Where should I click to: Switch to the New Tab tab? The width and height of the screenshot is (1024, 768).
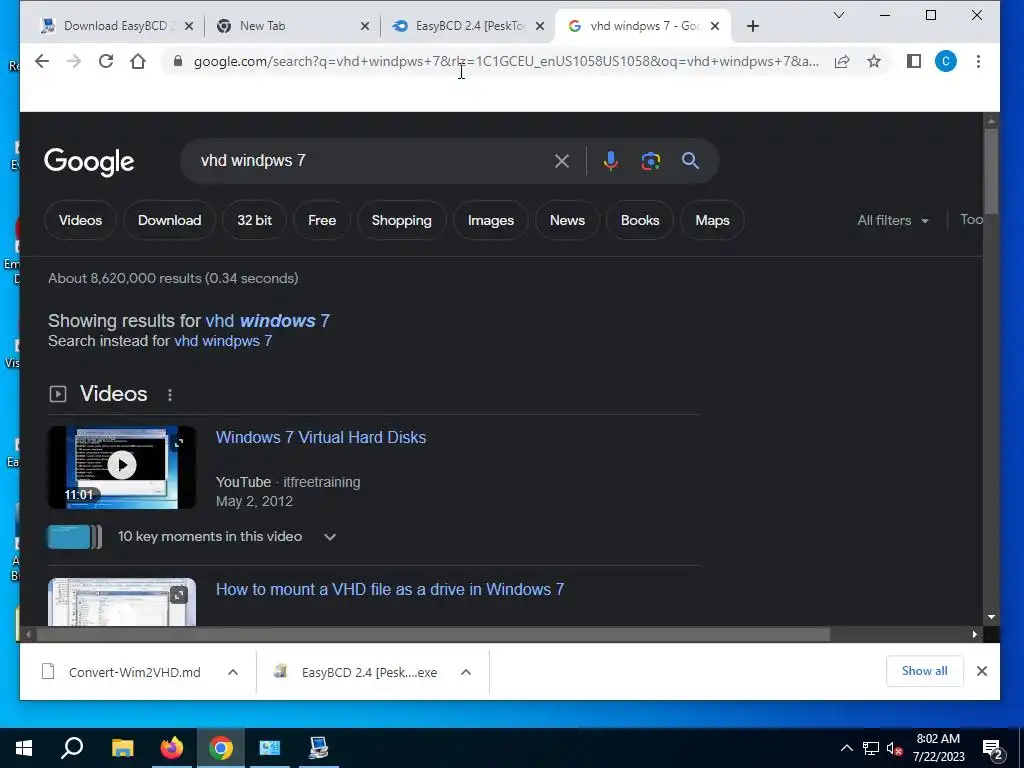[287, 26]
